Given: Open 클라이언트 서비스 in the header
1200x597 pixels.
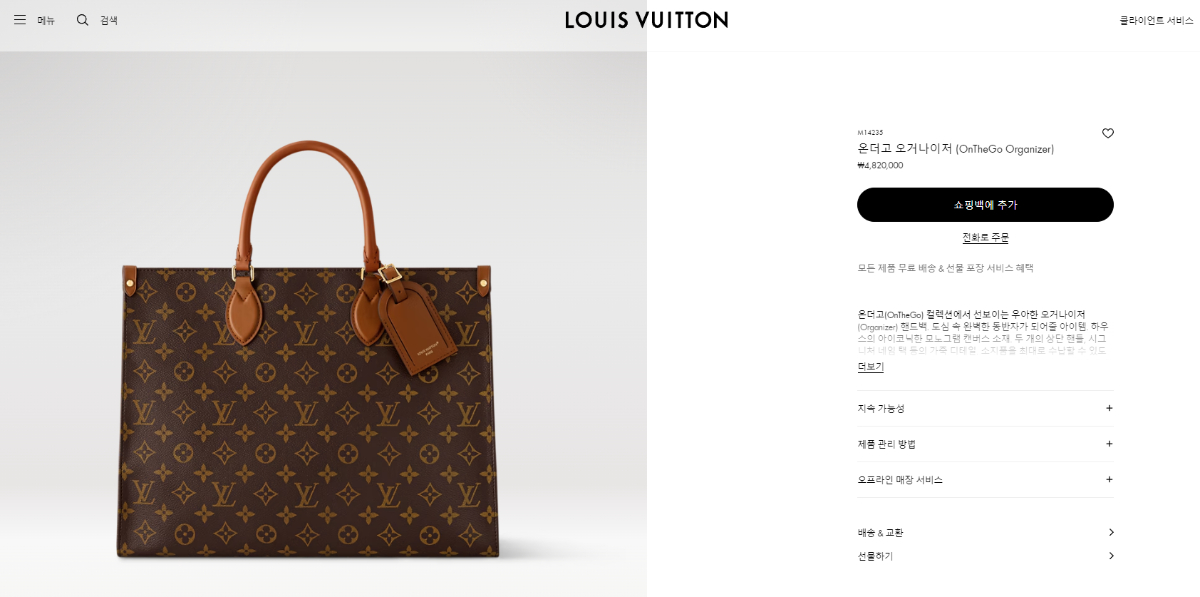Looking at the screenshot, I should coord(1156,20).
